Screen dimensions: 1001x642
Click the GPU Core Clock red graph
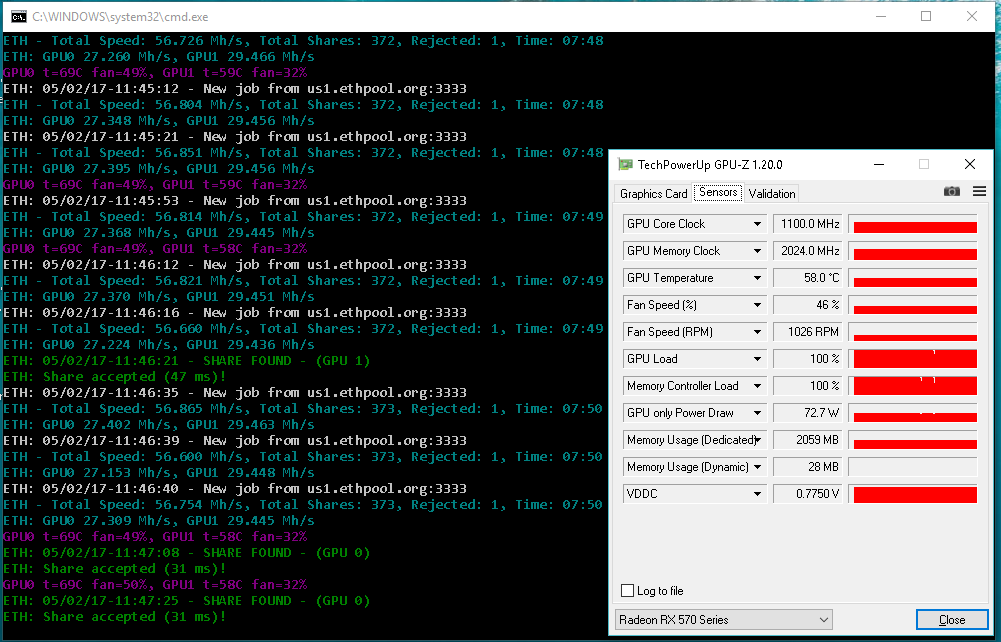913,224
